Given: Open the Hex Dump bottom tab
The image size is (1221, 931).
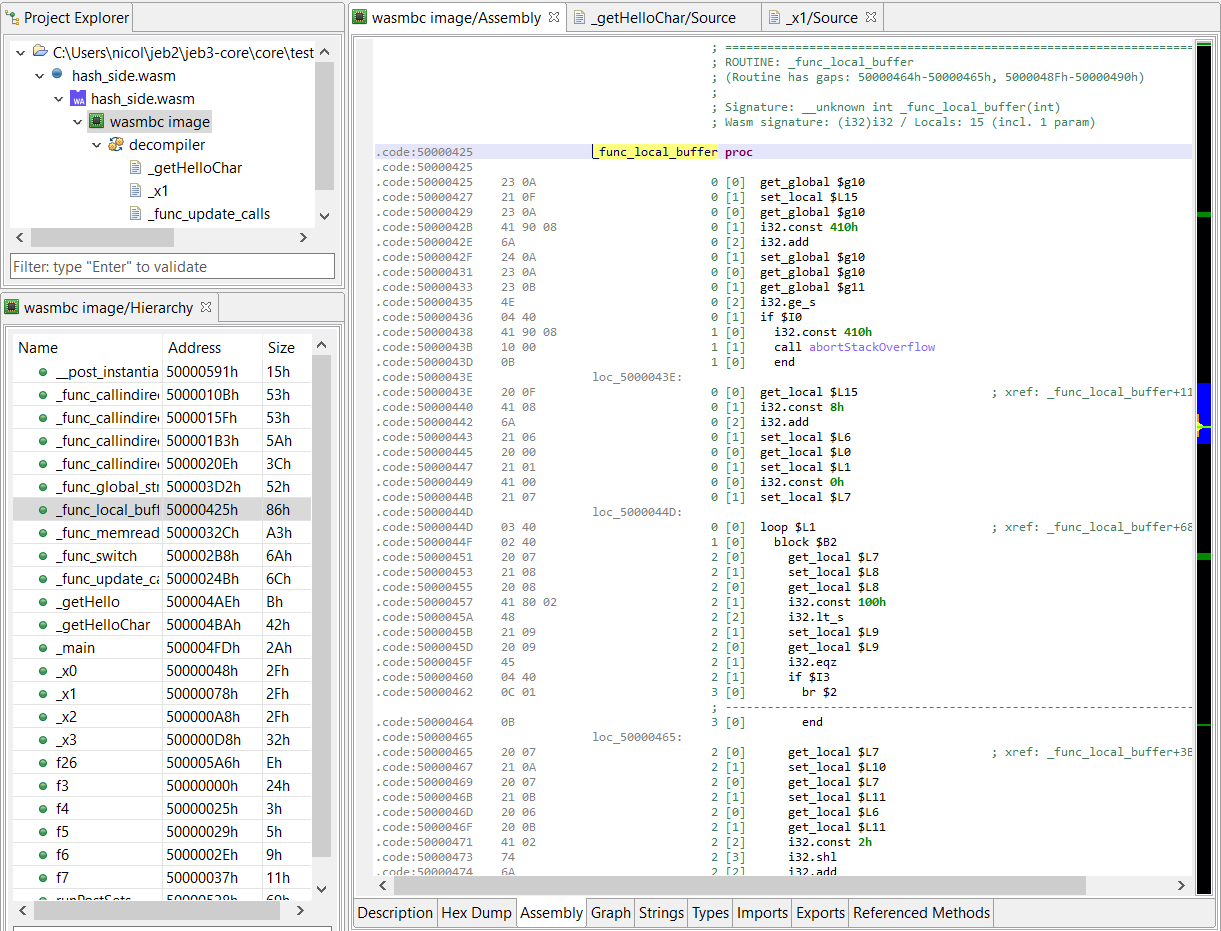Looking at the screenshot, I should [476, 912].
